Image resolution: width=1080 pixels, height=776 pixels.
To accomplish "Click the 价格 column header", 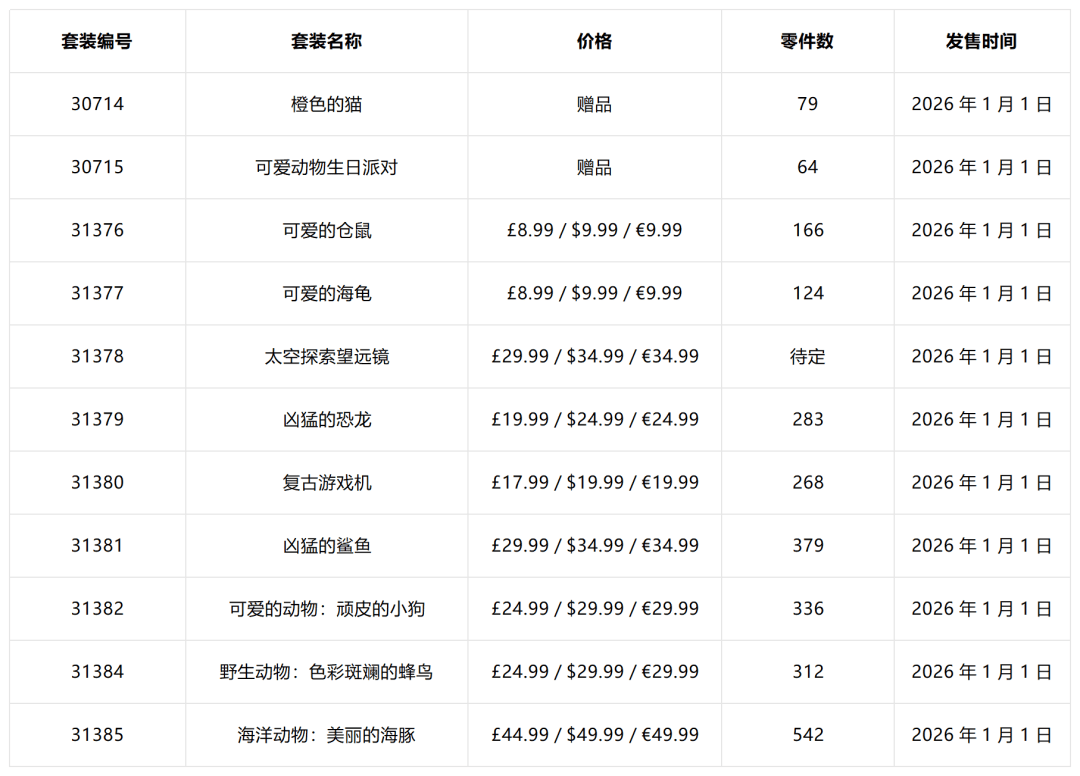I will (594, 42).
